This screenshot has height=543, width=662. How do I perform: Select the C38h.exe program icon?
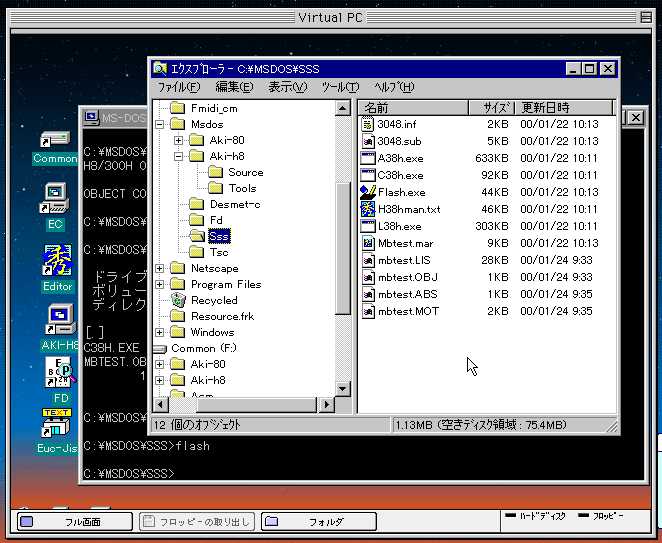[368, 175]
